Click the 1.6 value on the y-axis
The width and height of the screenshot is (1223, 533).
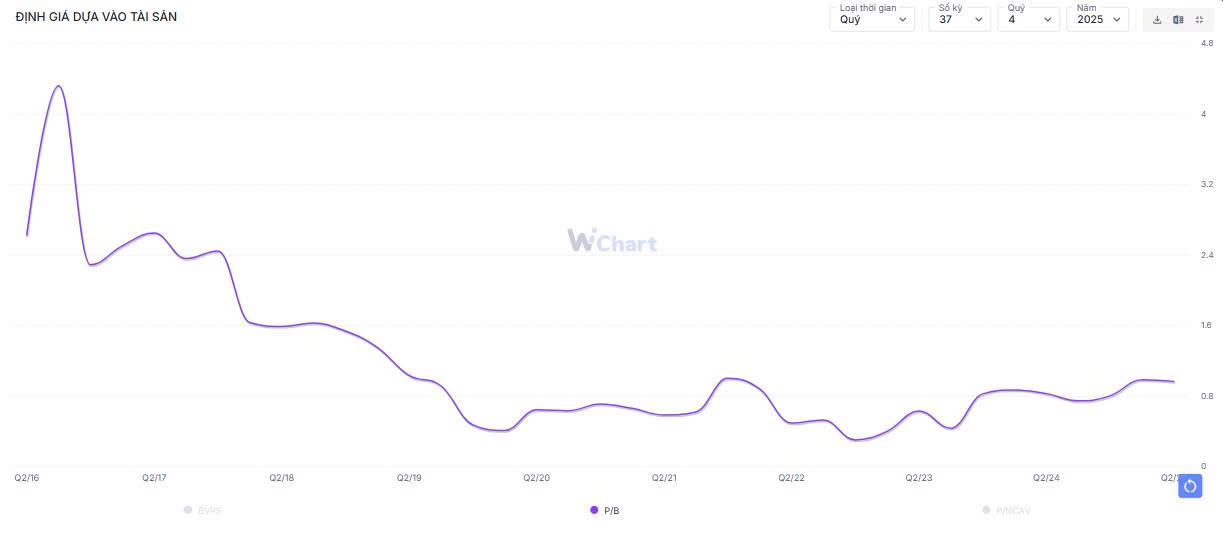(x=1207, y=325)
